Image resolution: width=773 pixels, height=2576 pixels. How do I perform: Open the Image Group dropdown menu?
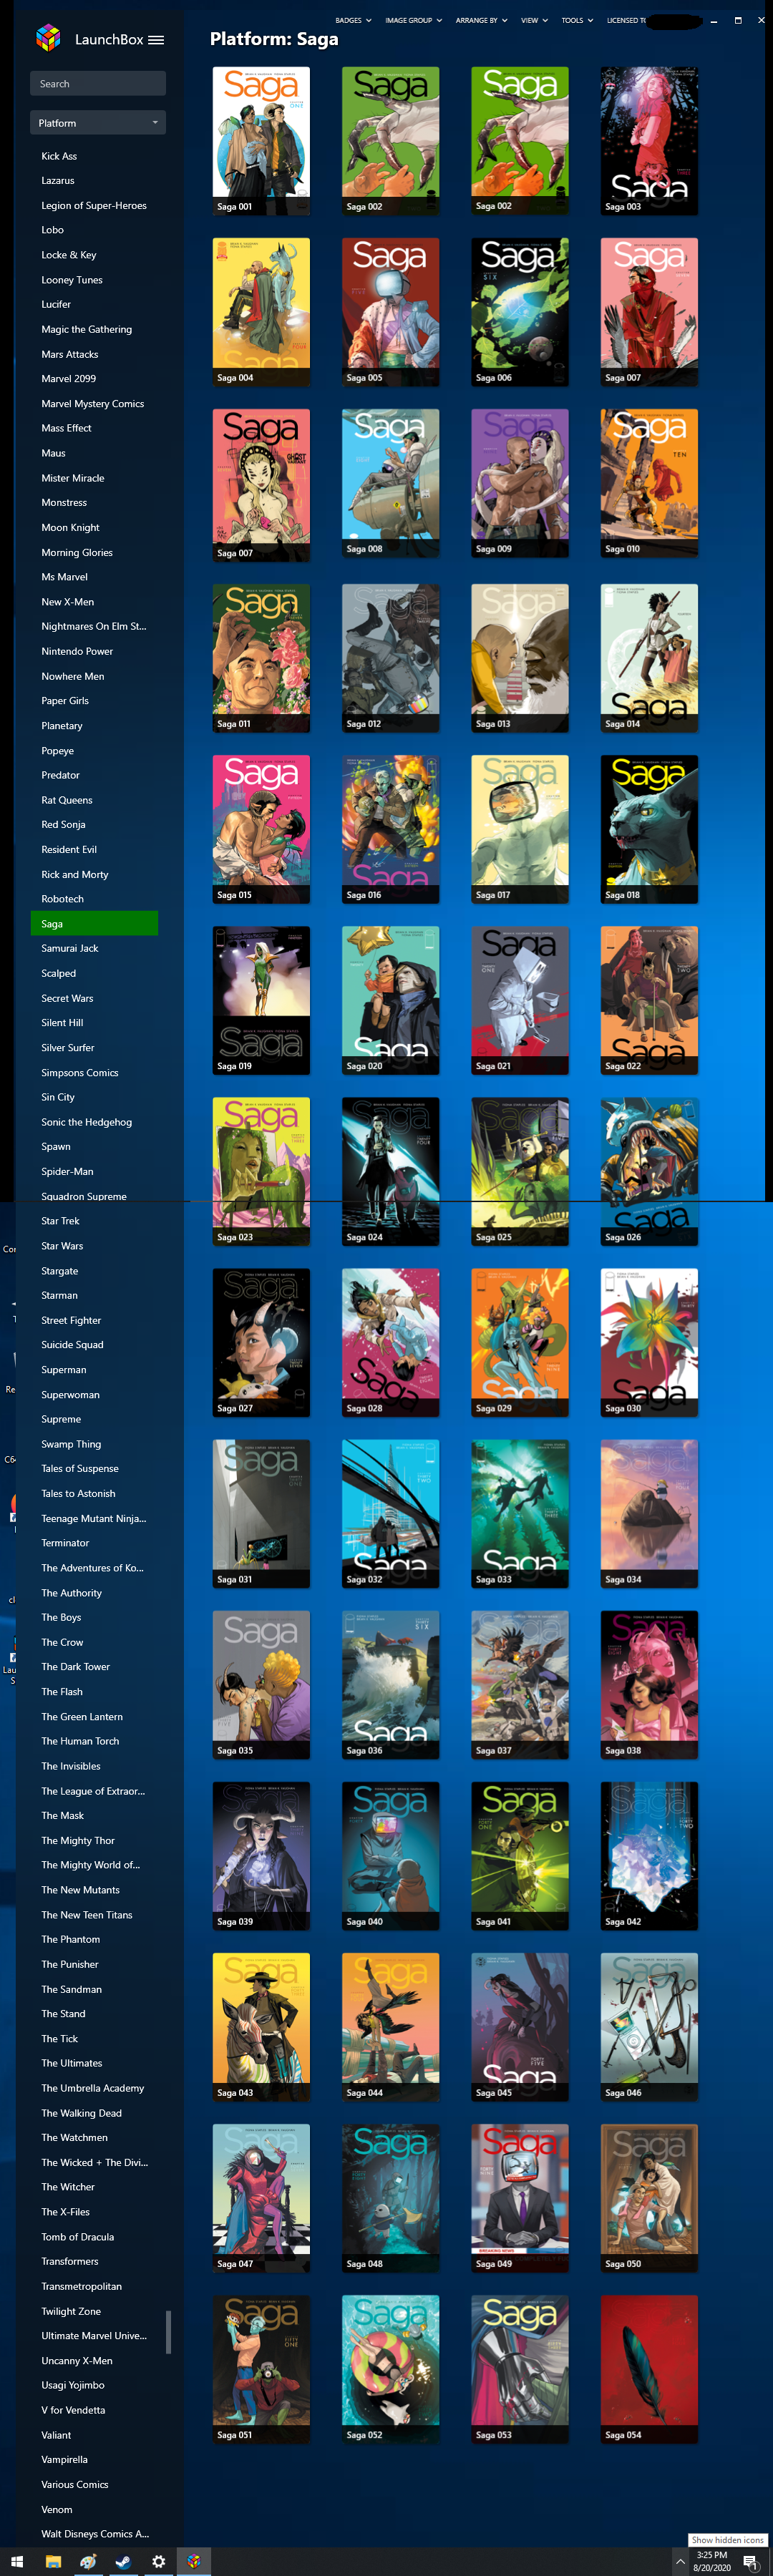[413, 20]
